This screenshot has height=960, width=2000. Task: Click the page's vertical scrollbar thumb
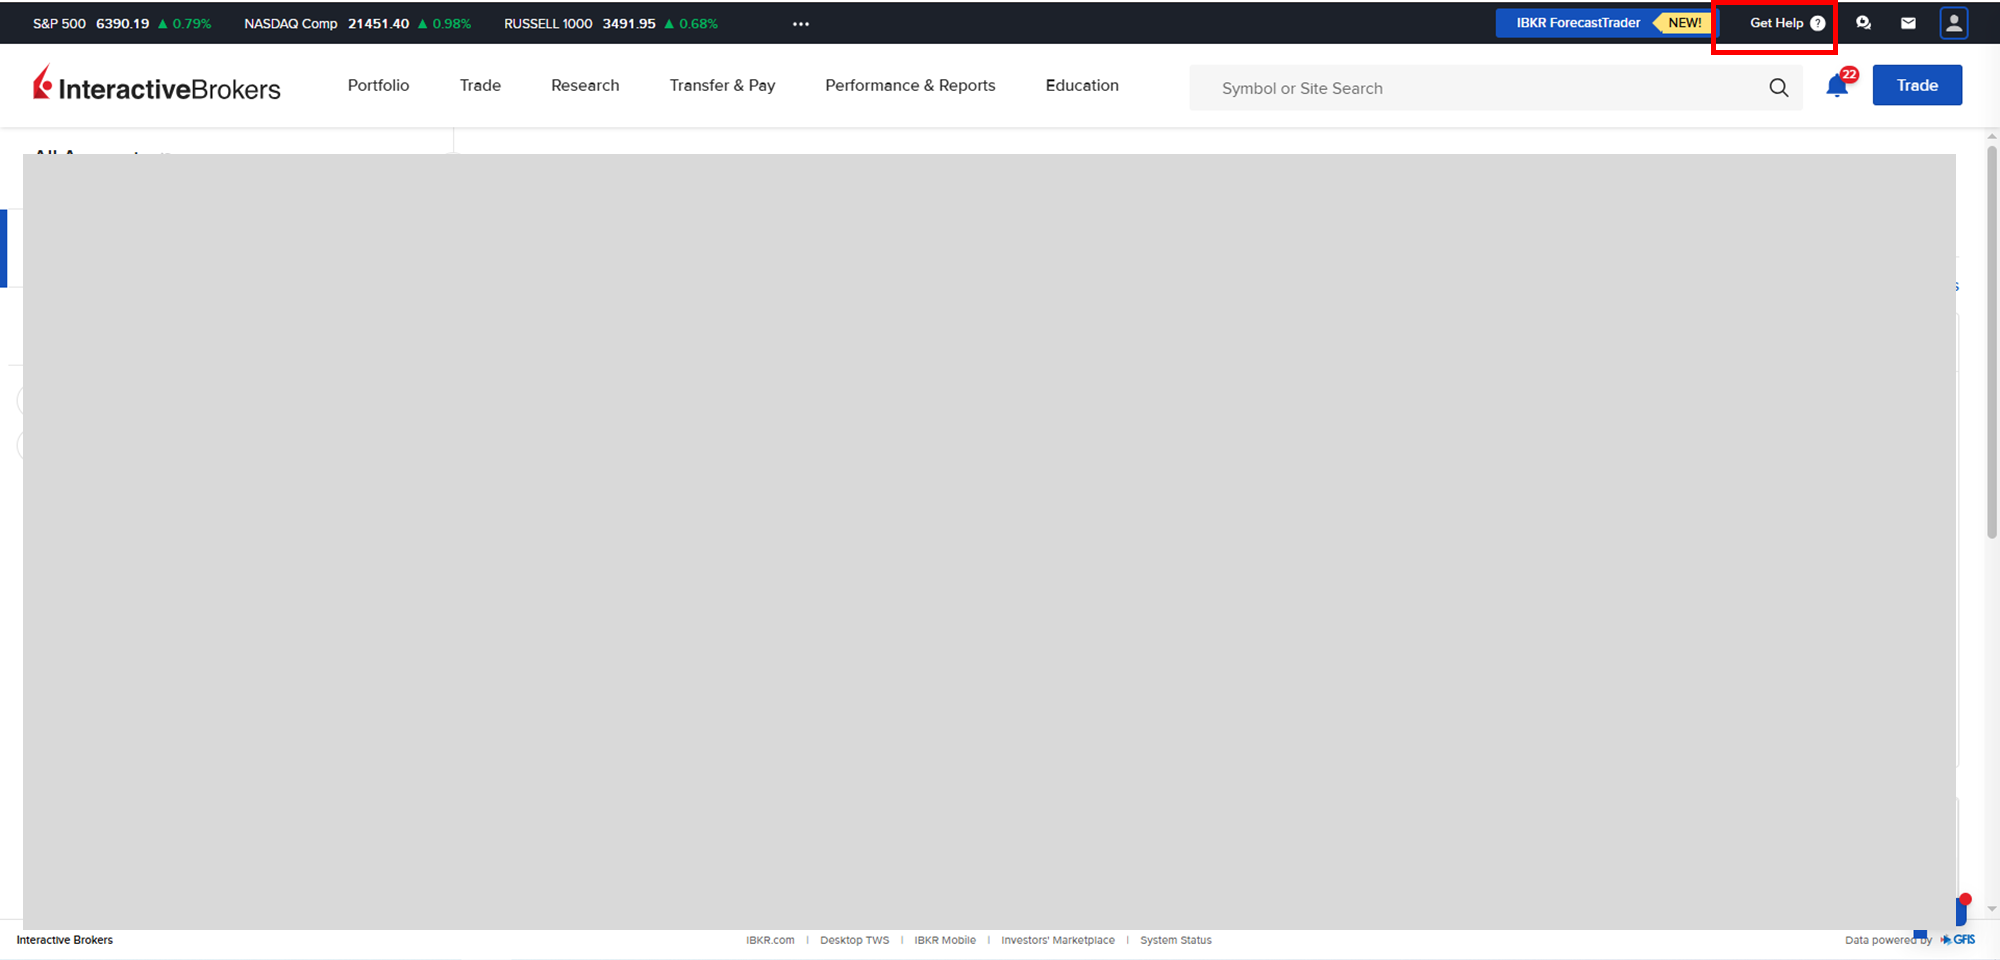1991,340
